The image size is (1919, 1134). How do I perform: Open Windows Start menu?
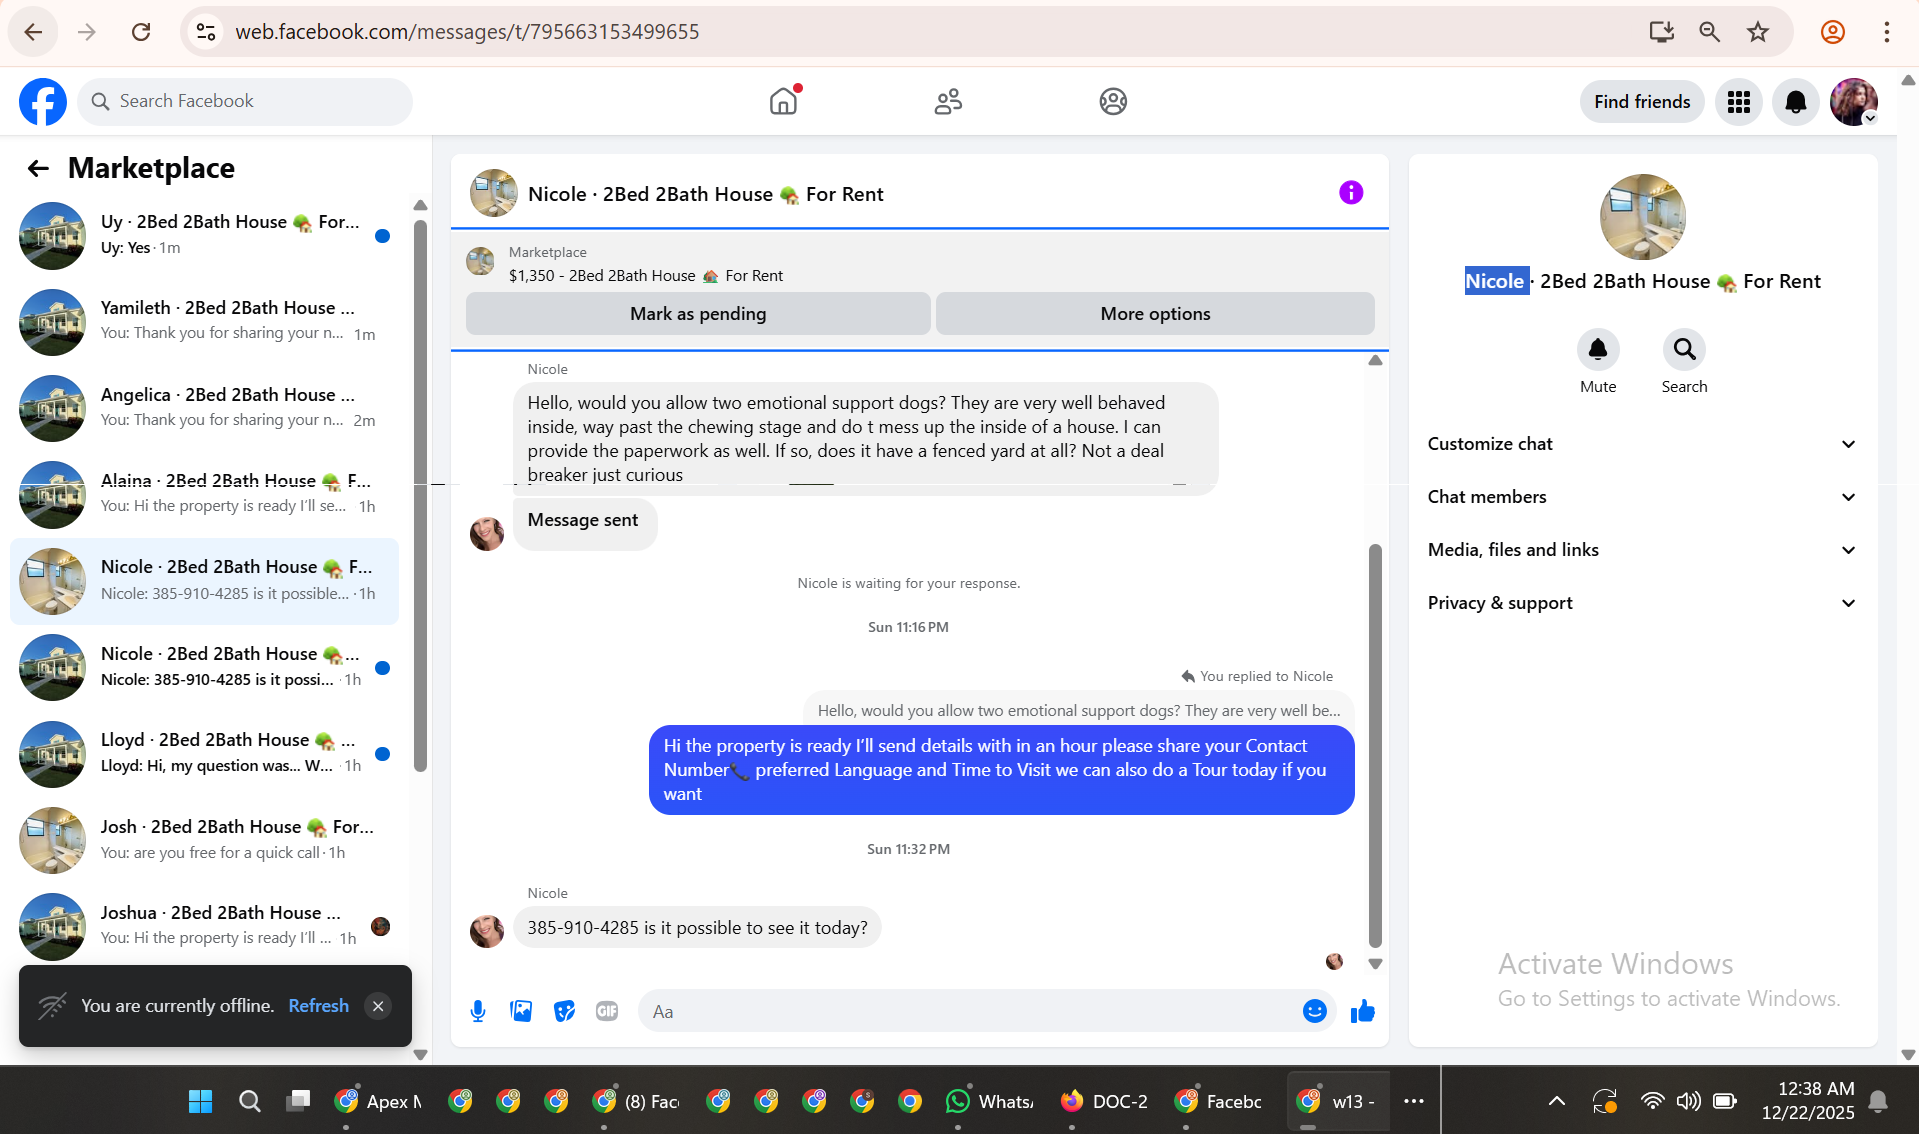pos(200,1101)
